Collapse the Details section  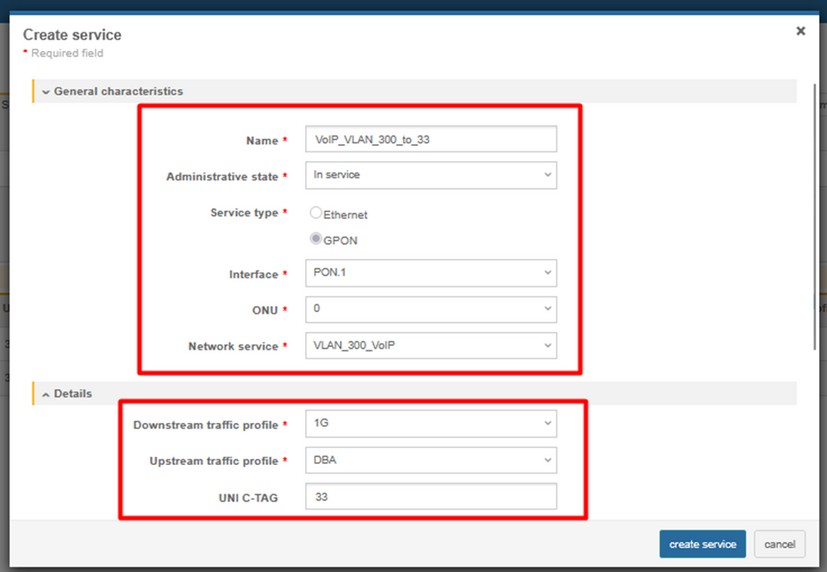click(x=46, y=394)
